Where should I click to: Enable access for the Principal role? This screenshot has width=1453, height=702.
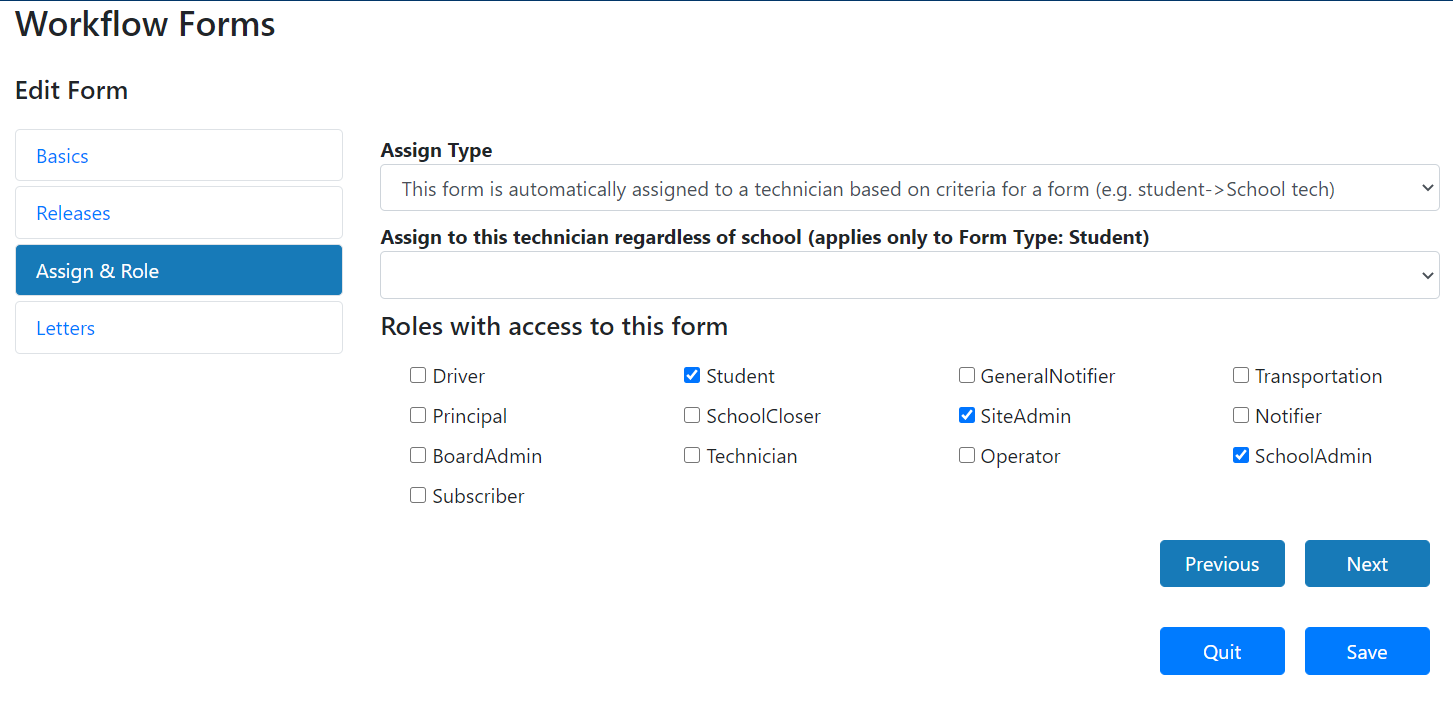(418, 415)
